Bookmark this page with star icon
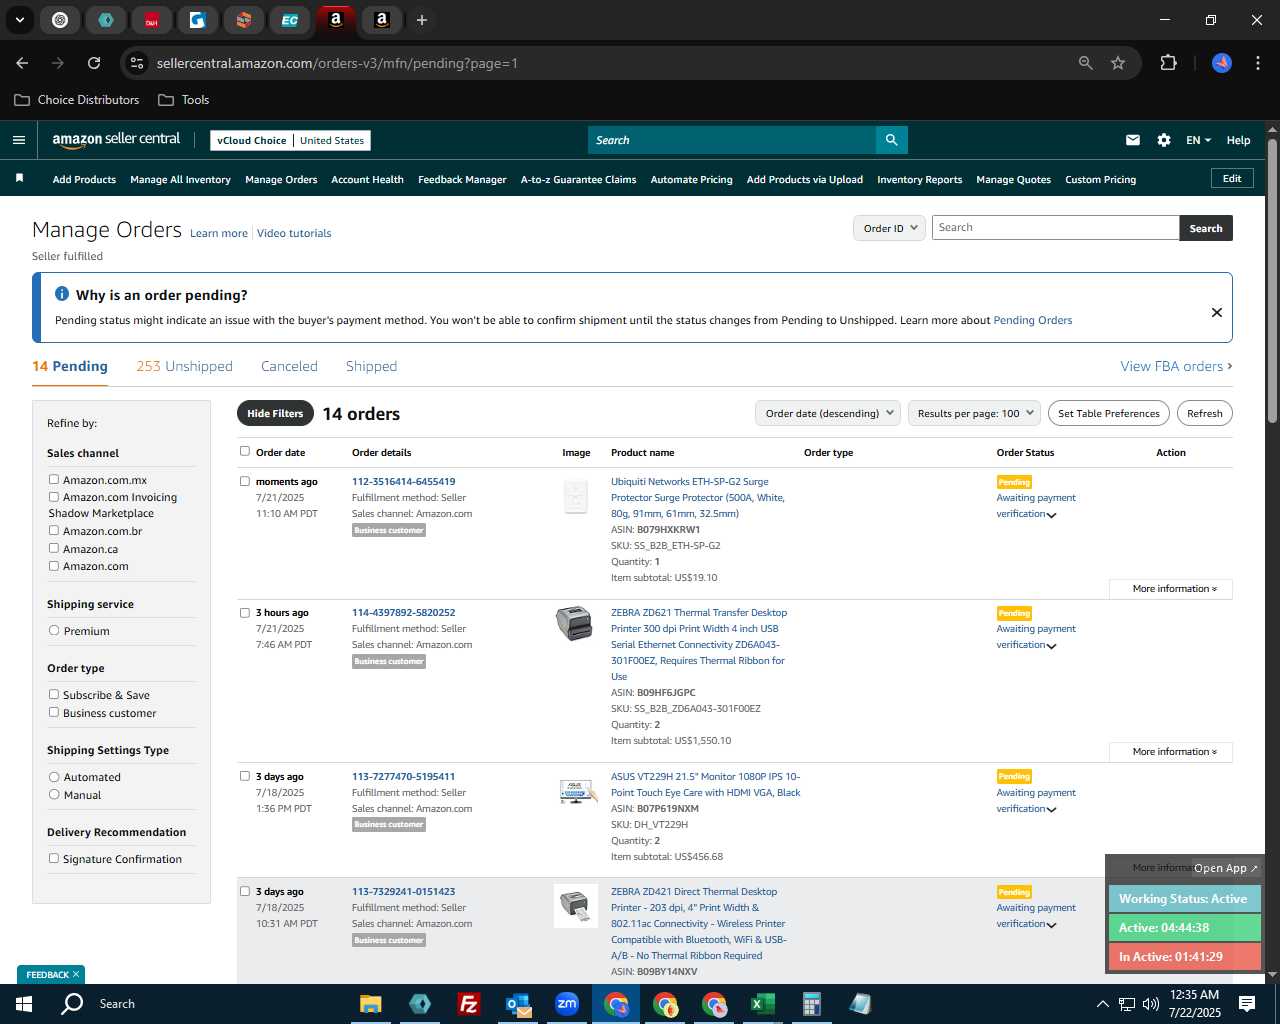This screenshot has height=1024, width=1280. [x=1118, y=63]
